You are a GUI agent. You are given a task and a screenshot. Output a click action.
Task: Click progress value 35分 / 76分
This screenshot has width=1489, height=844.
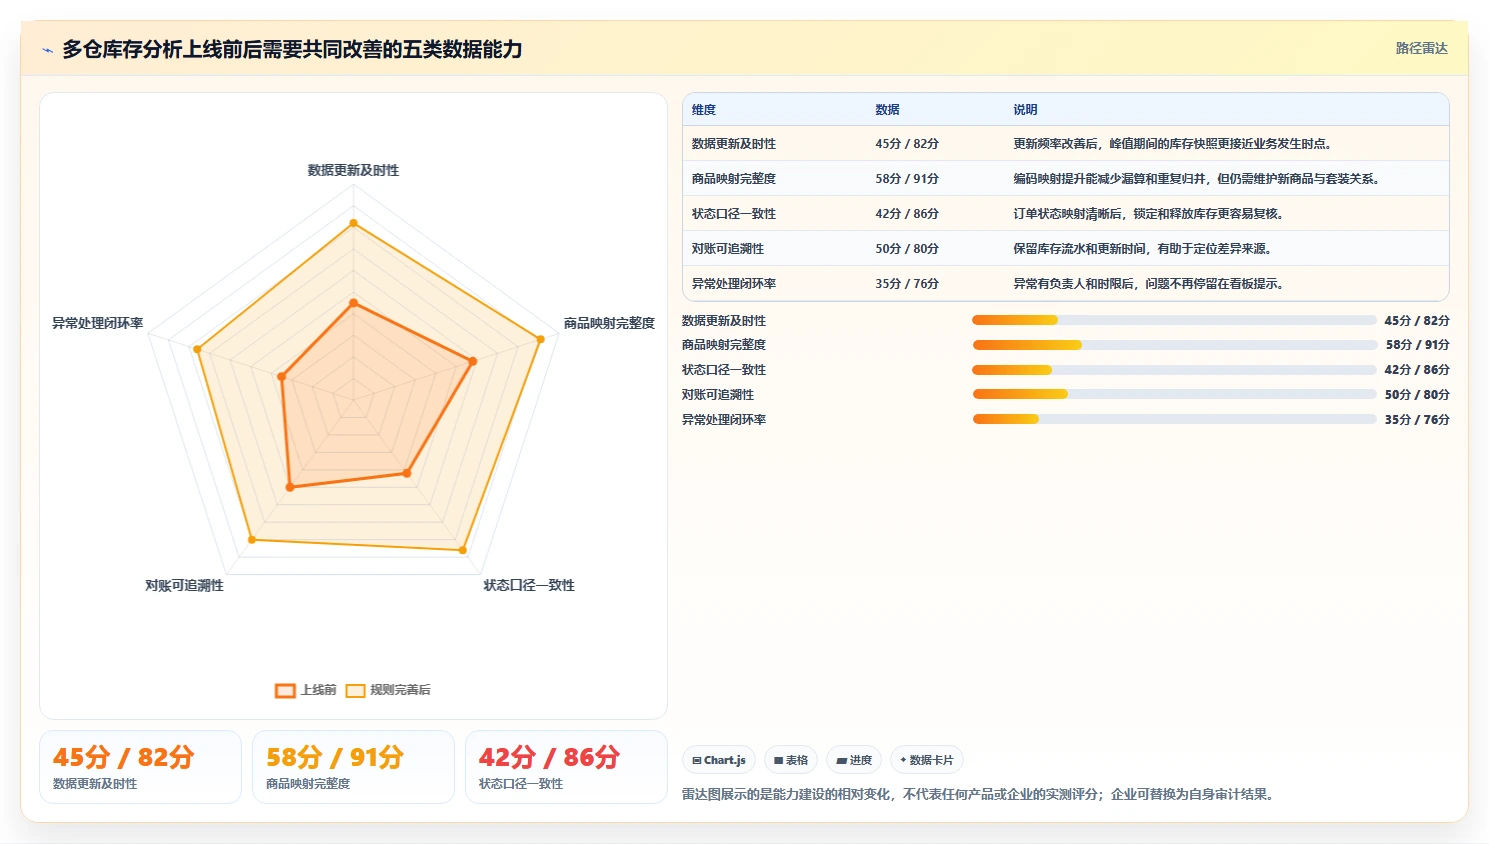click(1417, 420)
